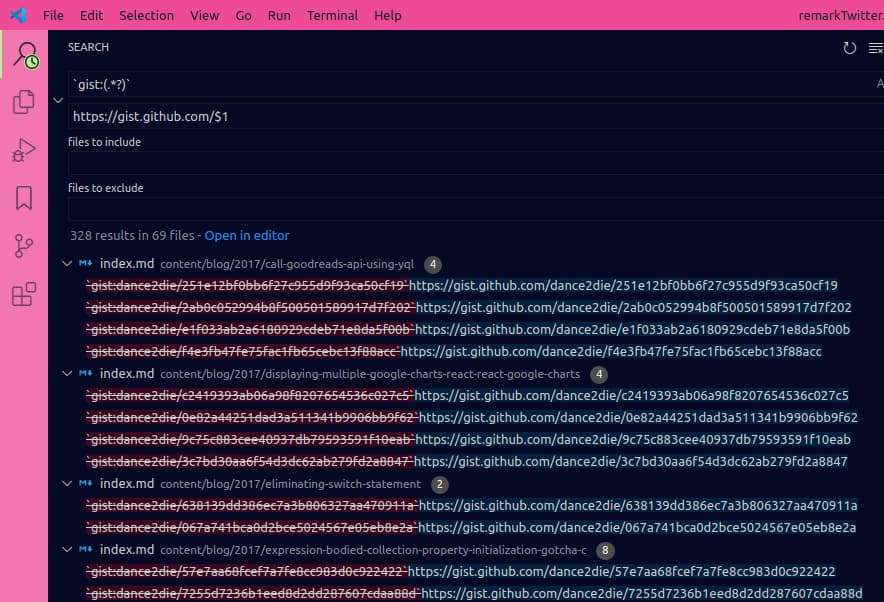Open the Source Control view

(24, 246)
